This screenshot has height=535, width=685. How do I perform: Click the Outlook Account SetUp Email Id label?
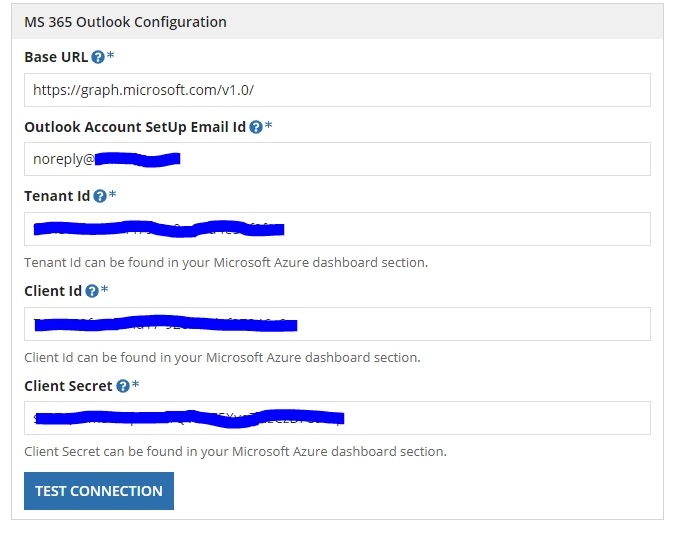(135, 127)
